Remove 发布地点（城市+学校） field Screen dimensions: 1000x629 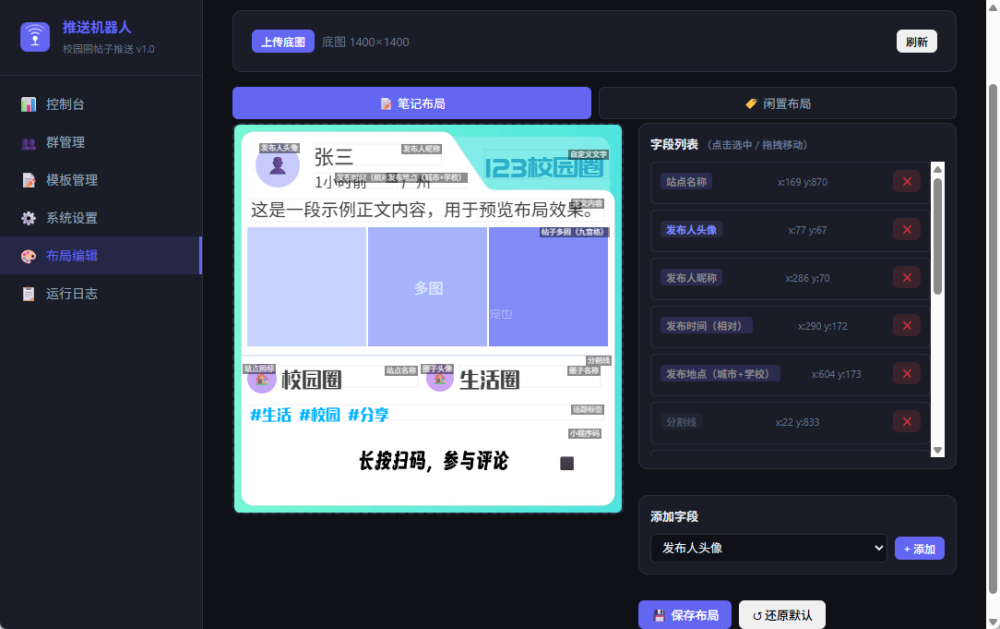[x=906, y=374]
